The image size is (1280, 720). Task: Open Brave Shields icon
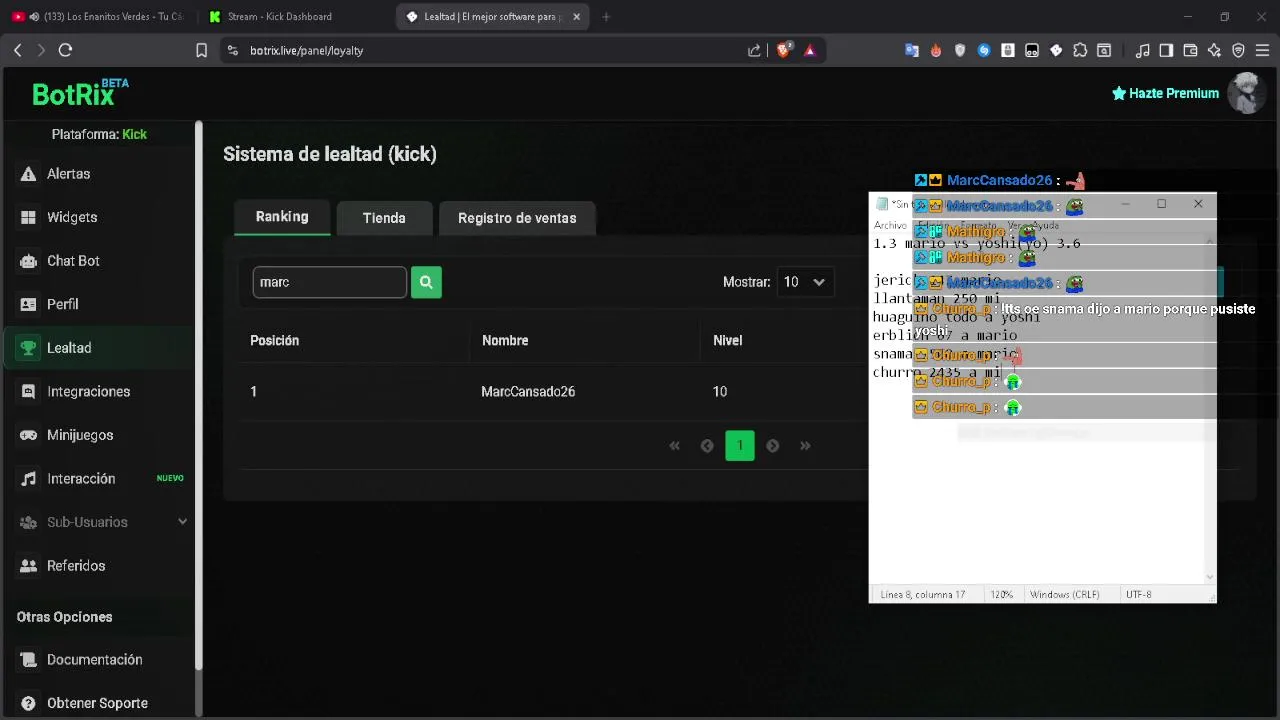(x=784, y=50)
